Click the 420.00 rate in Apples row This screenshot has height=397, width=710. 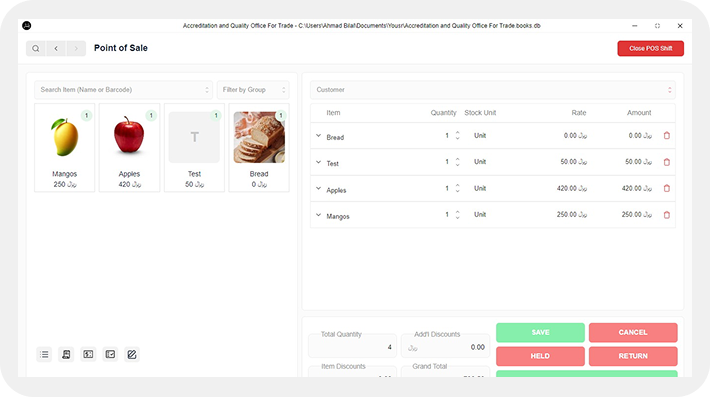pos(572,188)
